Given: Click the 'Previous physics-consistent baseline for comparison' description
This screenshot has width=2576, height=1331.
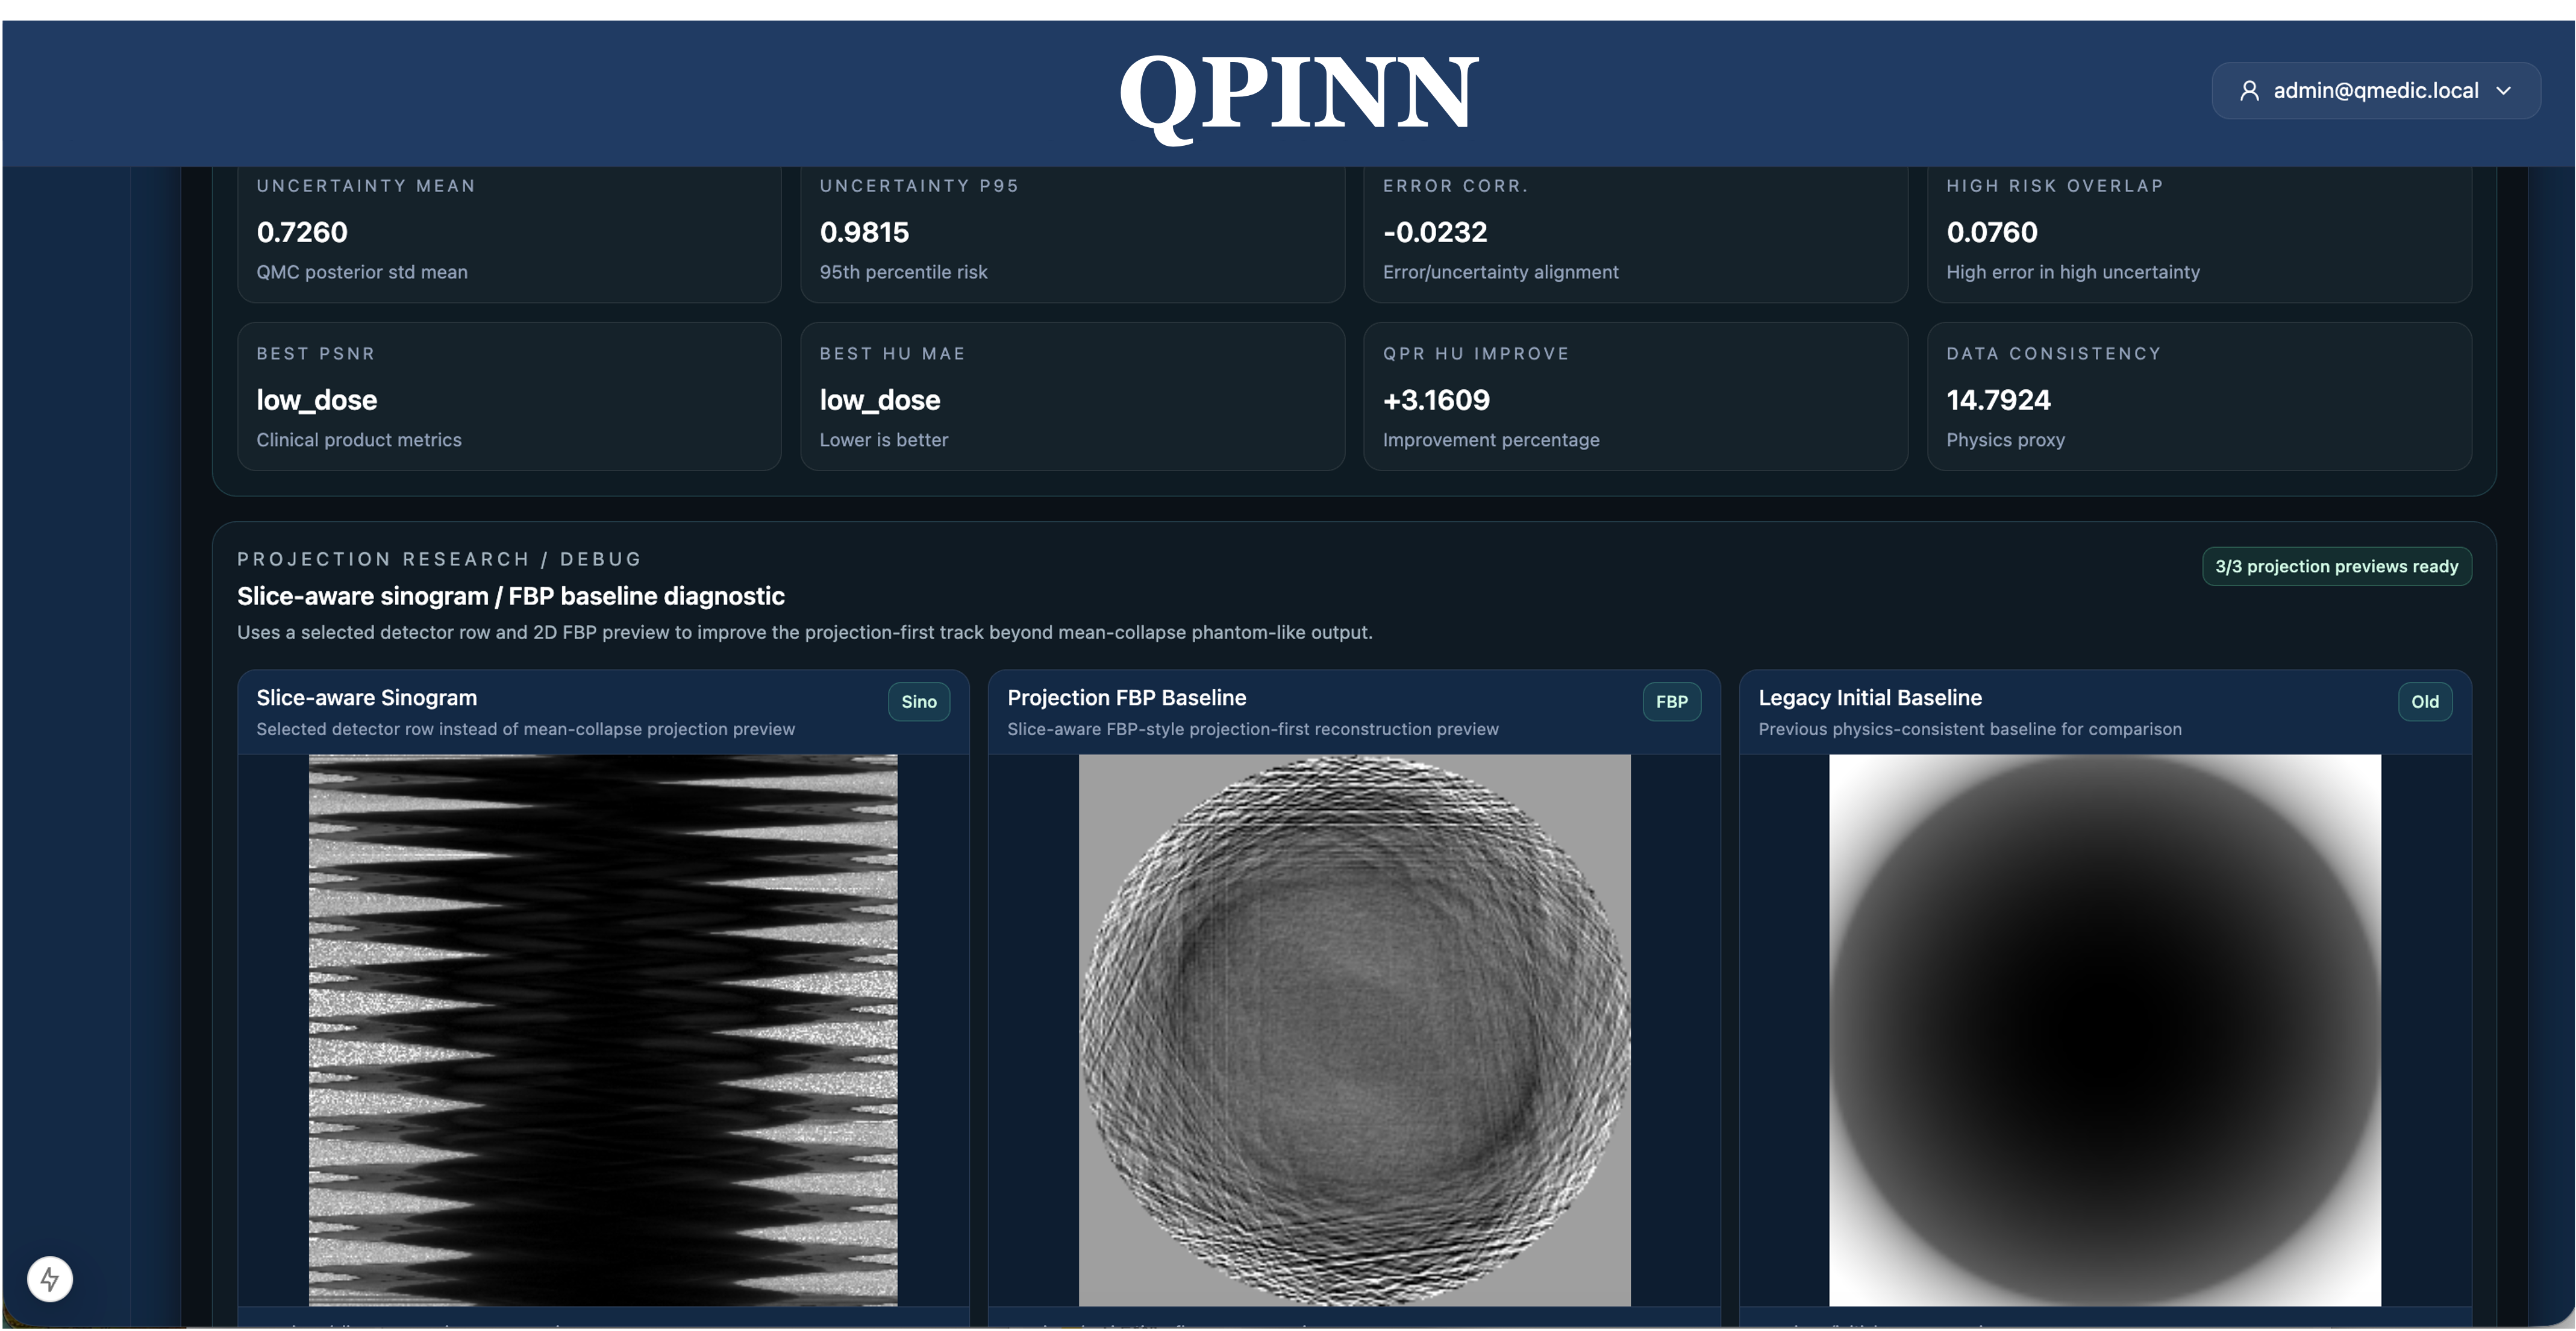Looking at the screenshot, I should coord(1969,729).
